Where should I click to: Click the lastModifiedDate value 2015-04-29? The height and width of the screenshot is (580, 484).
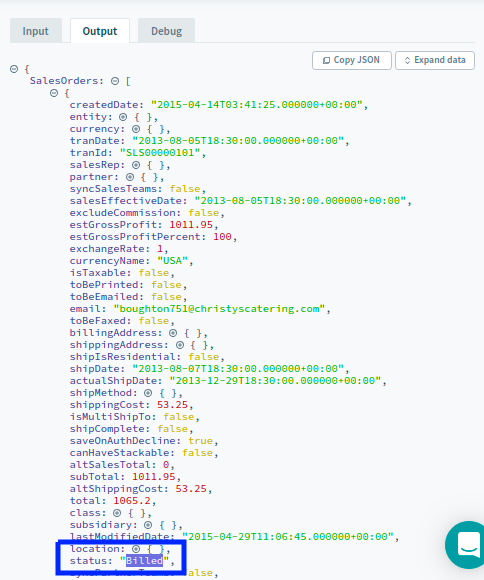click(288, 537)
